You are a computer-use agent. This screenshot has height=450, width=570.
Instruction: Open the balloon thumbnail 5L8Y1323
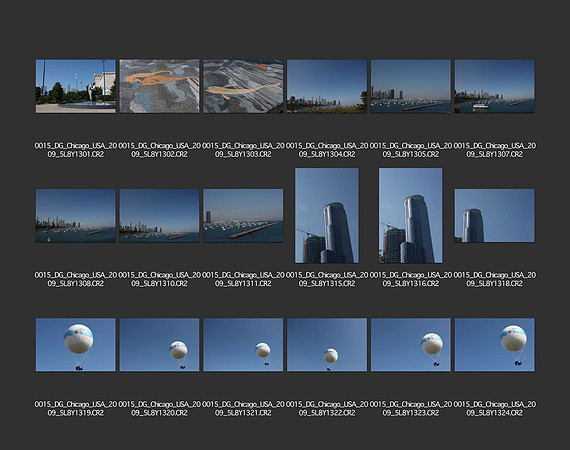click(411, 345)
